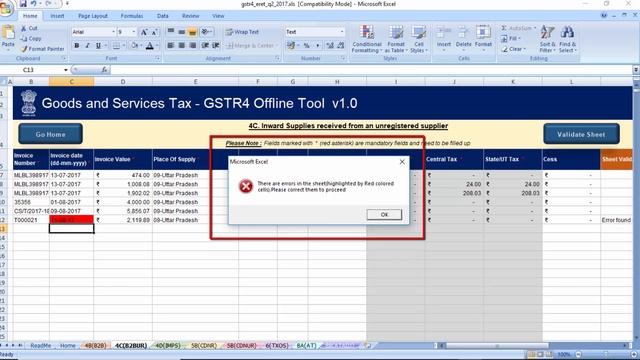
Task: Expand the Name Box dropdown arrow
Action: point(66,70)
